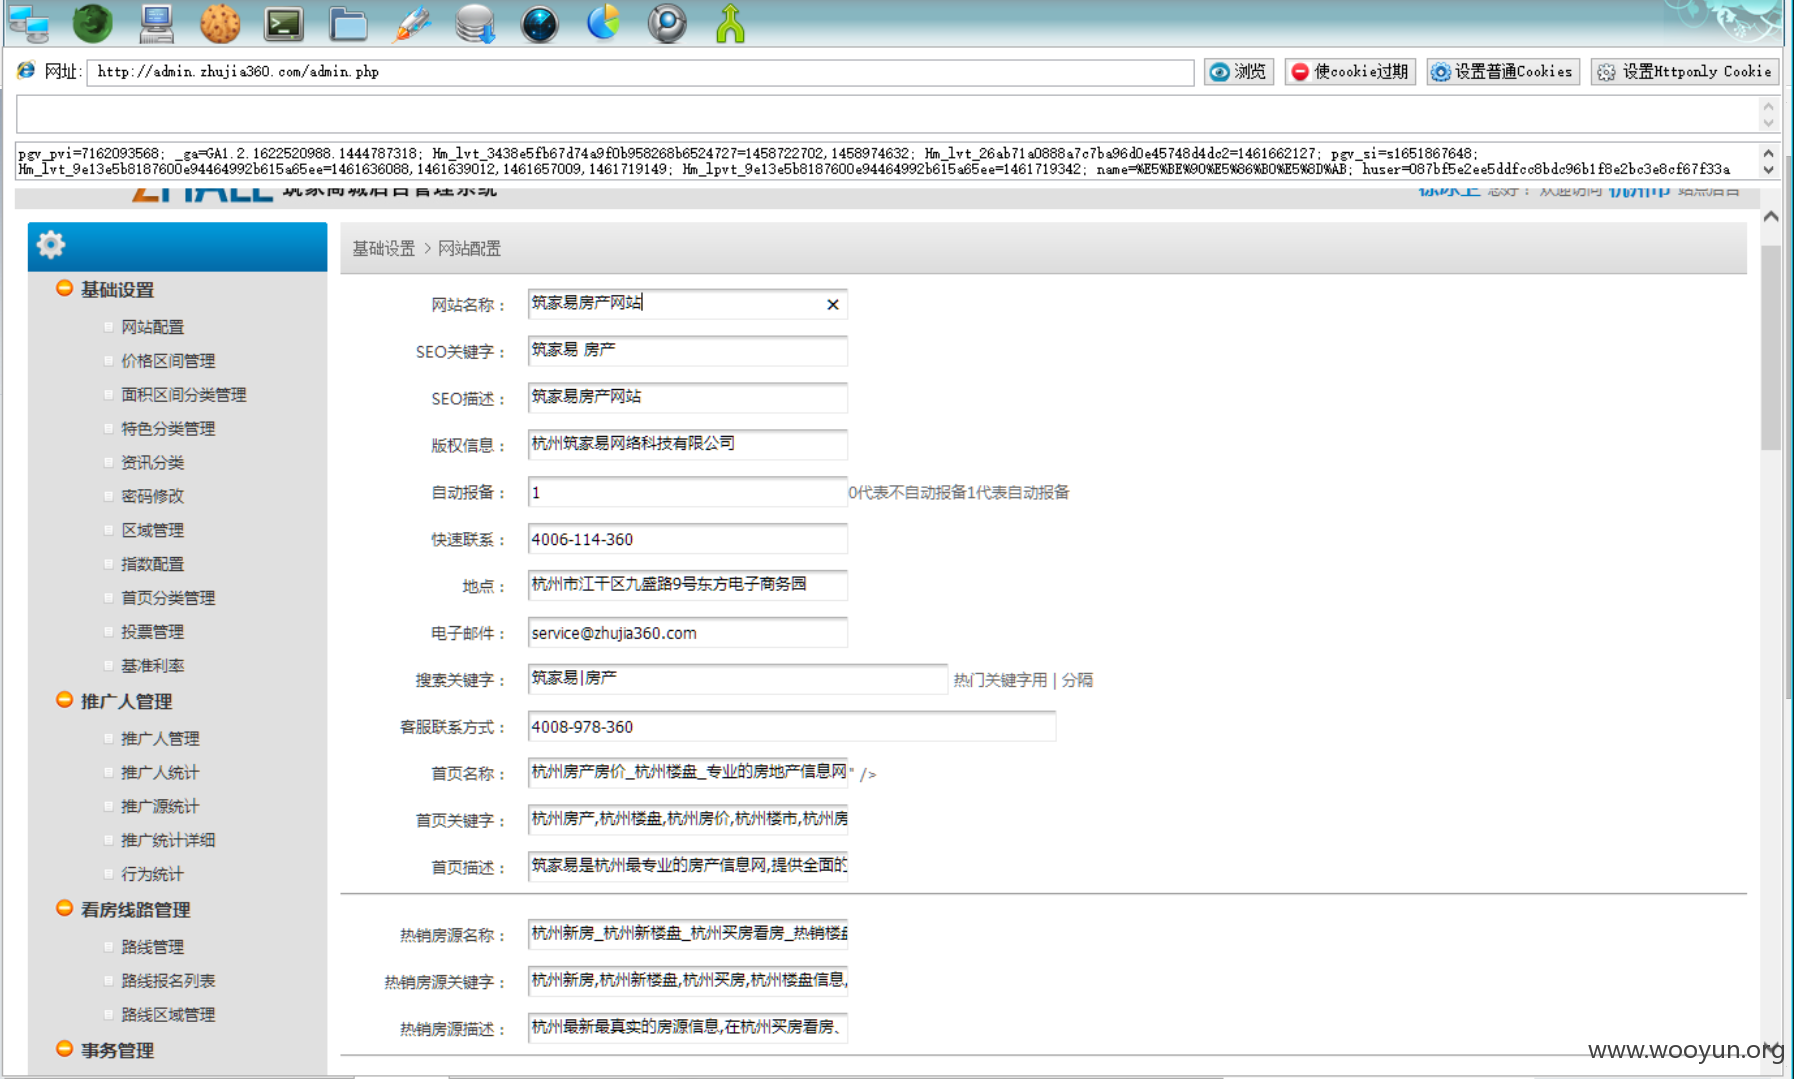Click the cookie string text area
This screenshot has height=1079, width=1794.
[x=887, y=161]
